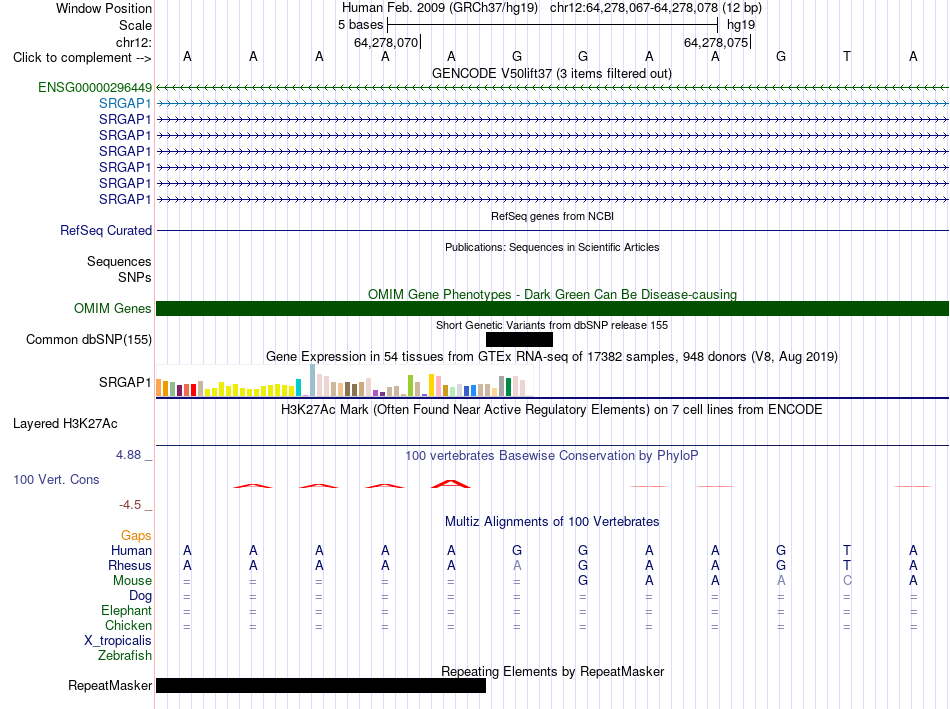Click the dark green OMIM Genes bar

(x=552, y=308)
